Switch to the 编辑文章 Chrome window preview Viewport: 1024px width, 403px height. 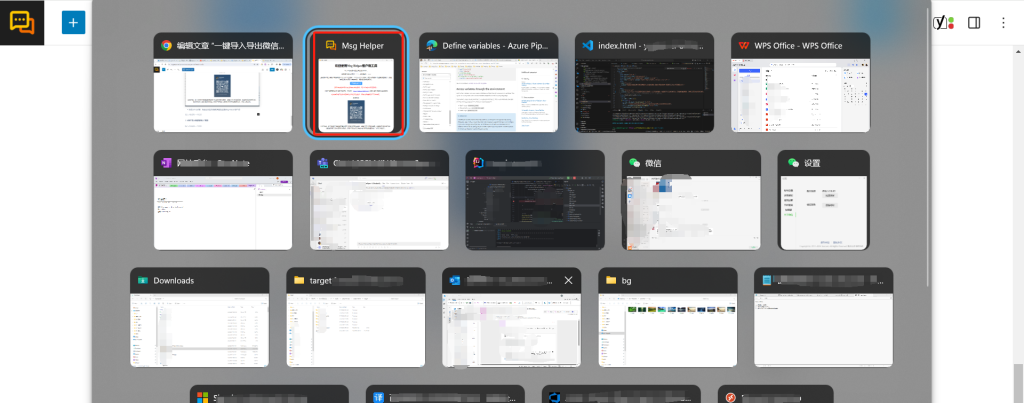(223, 95)
